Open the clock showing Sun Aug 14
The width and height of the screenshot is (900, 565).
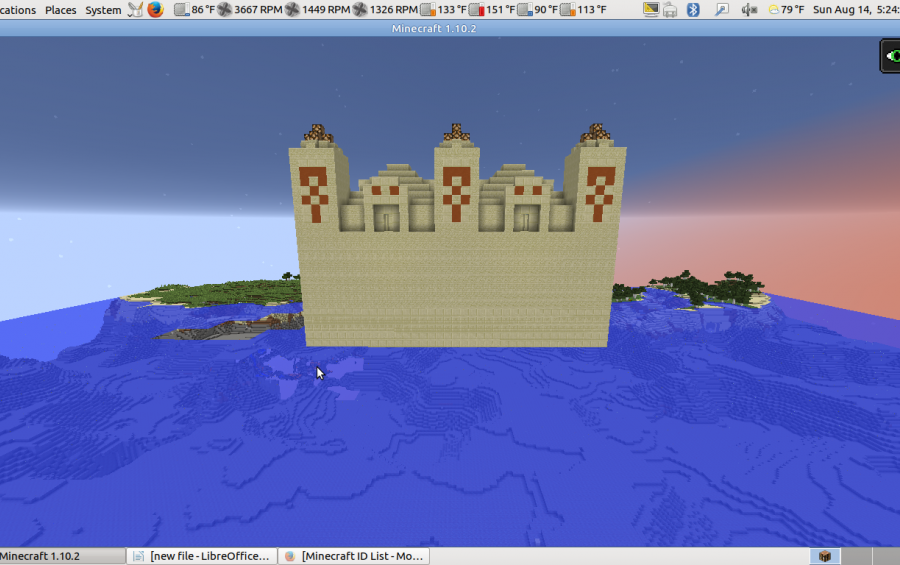(x=856, y=10)
